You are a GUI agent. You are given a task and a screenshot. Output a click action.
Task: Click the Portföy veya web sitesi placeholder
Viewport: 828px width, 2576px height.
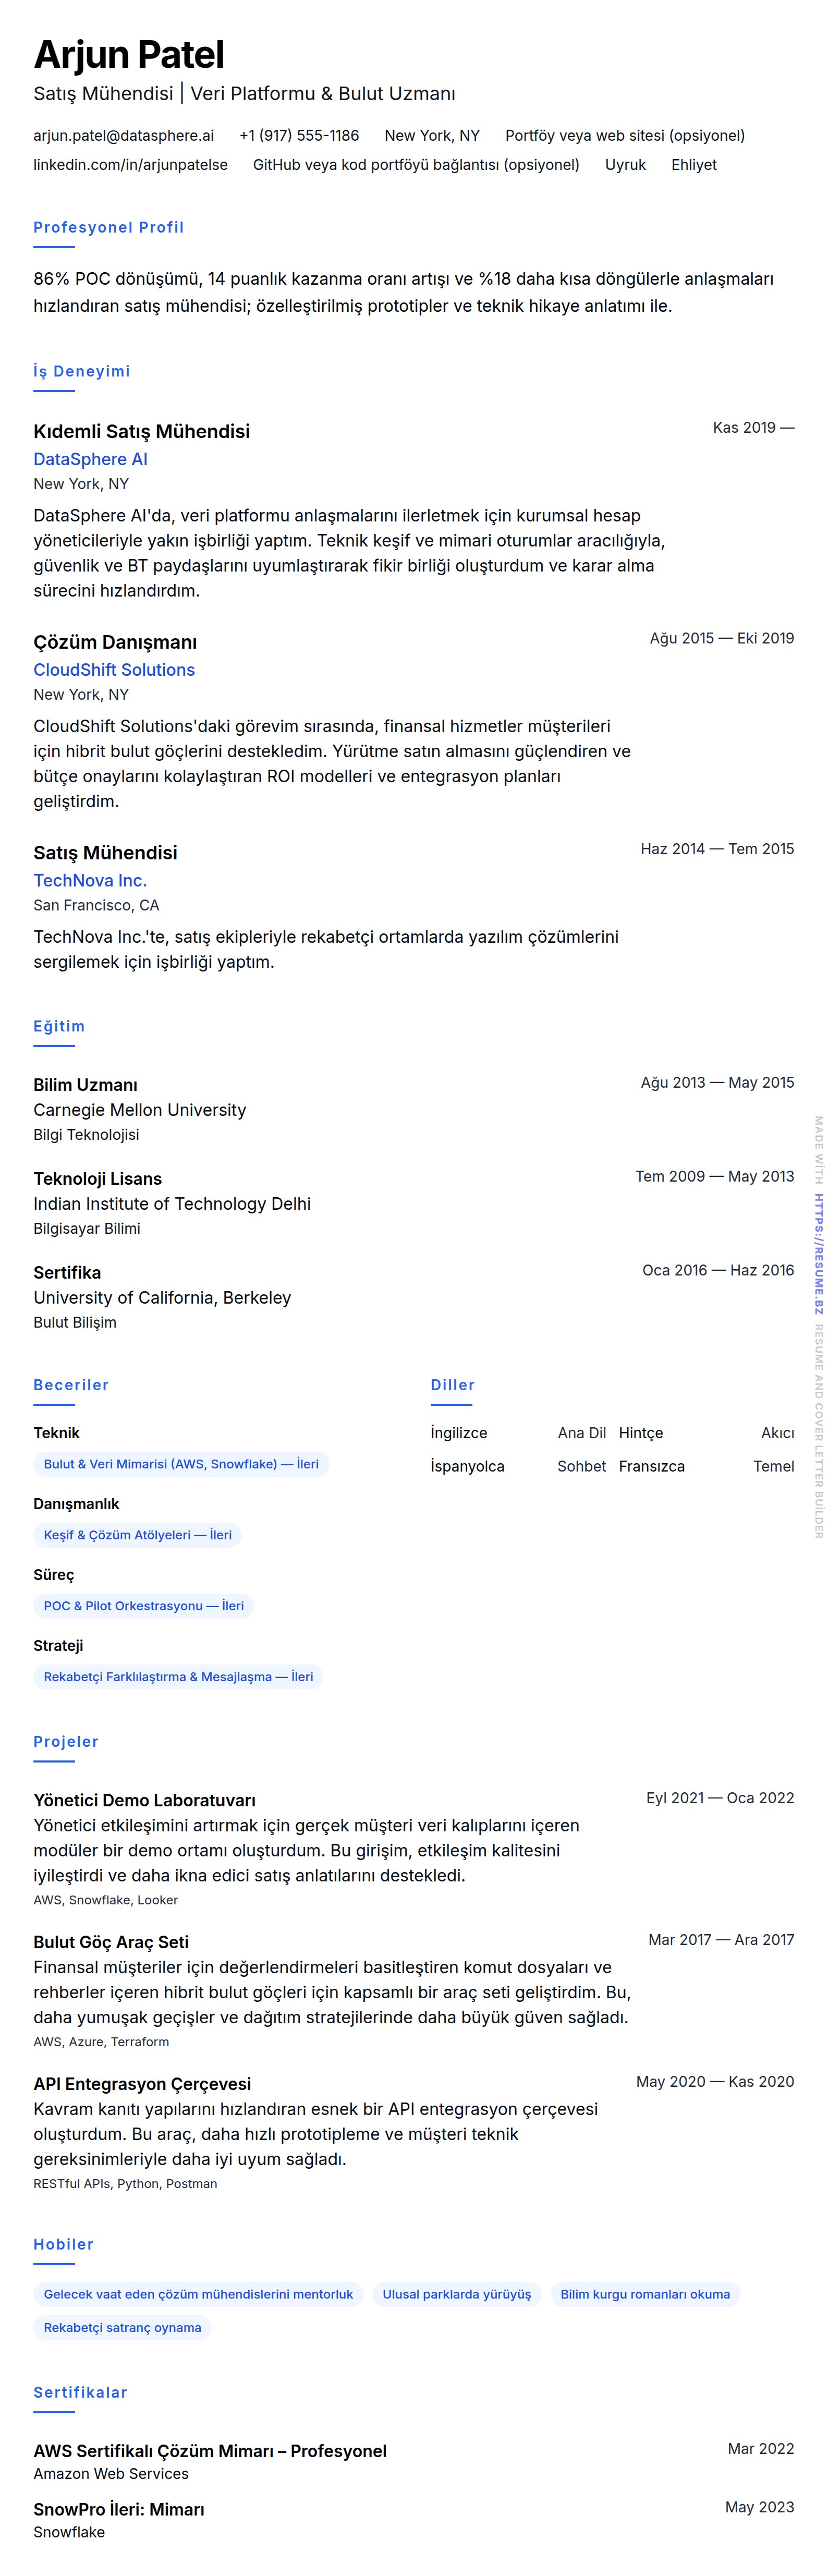pyautogui.click(x=624, y=135)
